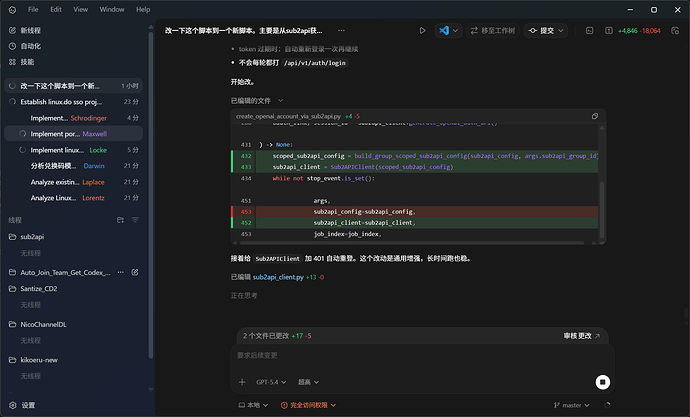690x417 pixels.
Task: Click the diff vertical scrollbar
Action: [602, 209]
